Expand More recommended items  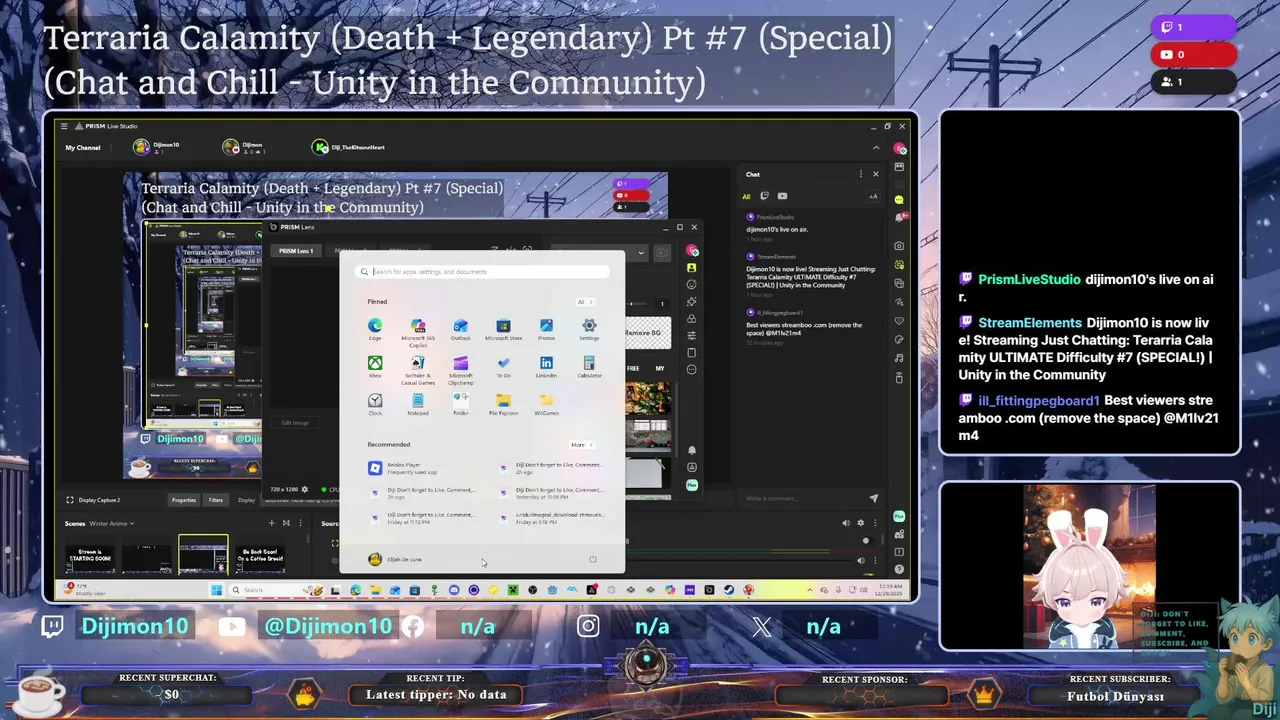tap(581, 445)
